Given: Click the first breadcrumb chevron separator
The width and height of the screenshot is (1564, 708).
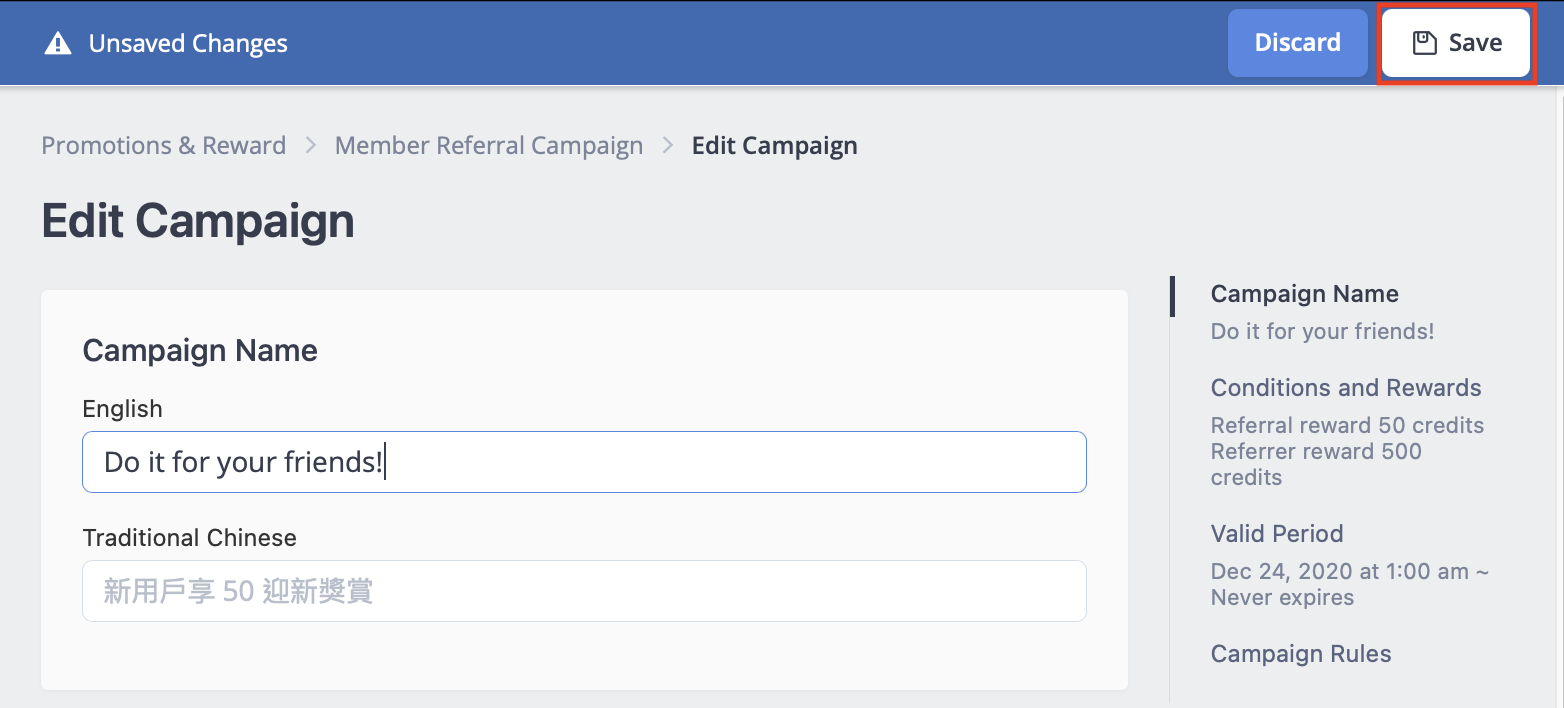Looking at the screenshot, I should coord(311,145).
